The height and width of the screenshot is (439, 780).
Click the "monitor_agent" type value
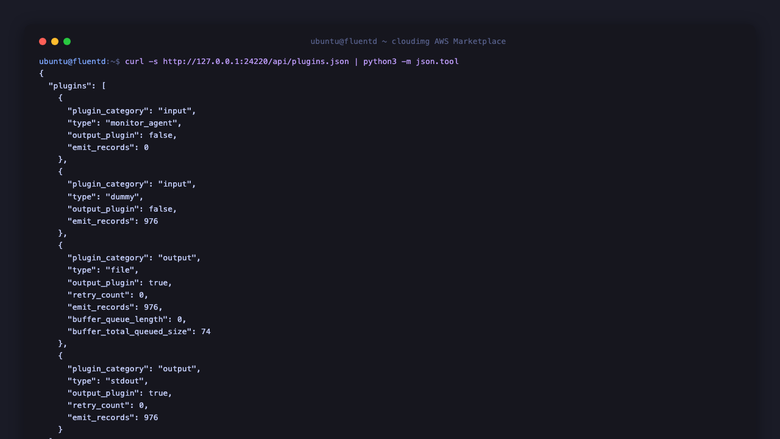point(143,123)
